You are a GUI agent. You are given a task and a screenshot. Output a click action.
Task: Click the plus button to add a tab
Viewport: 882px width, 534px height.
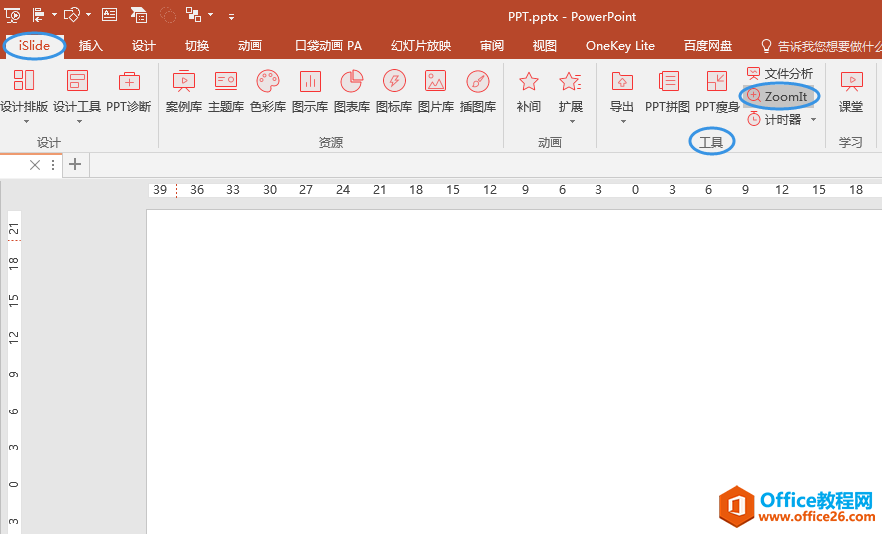coord(75,165)
